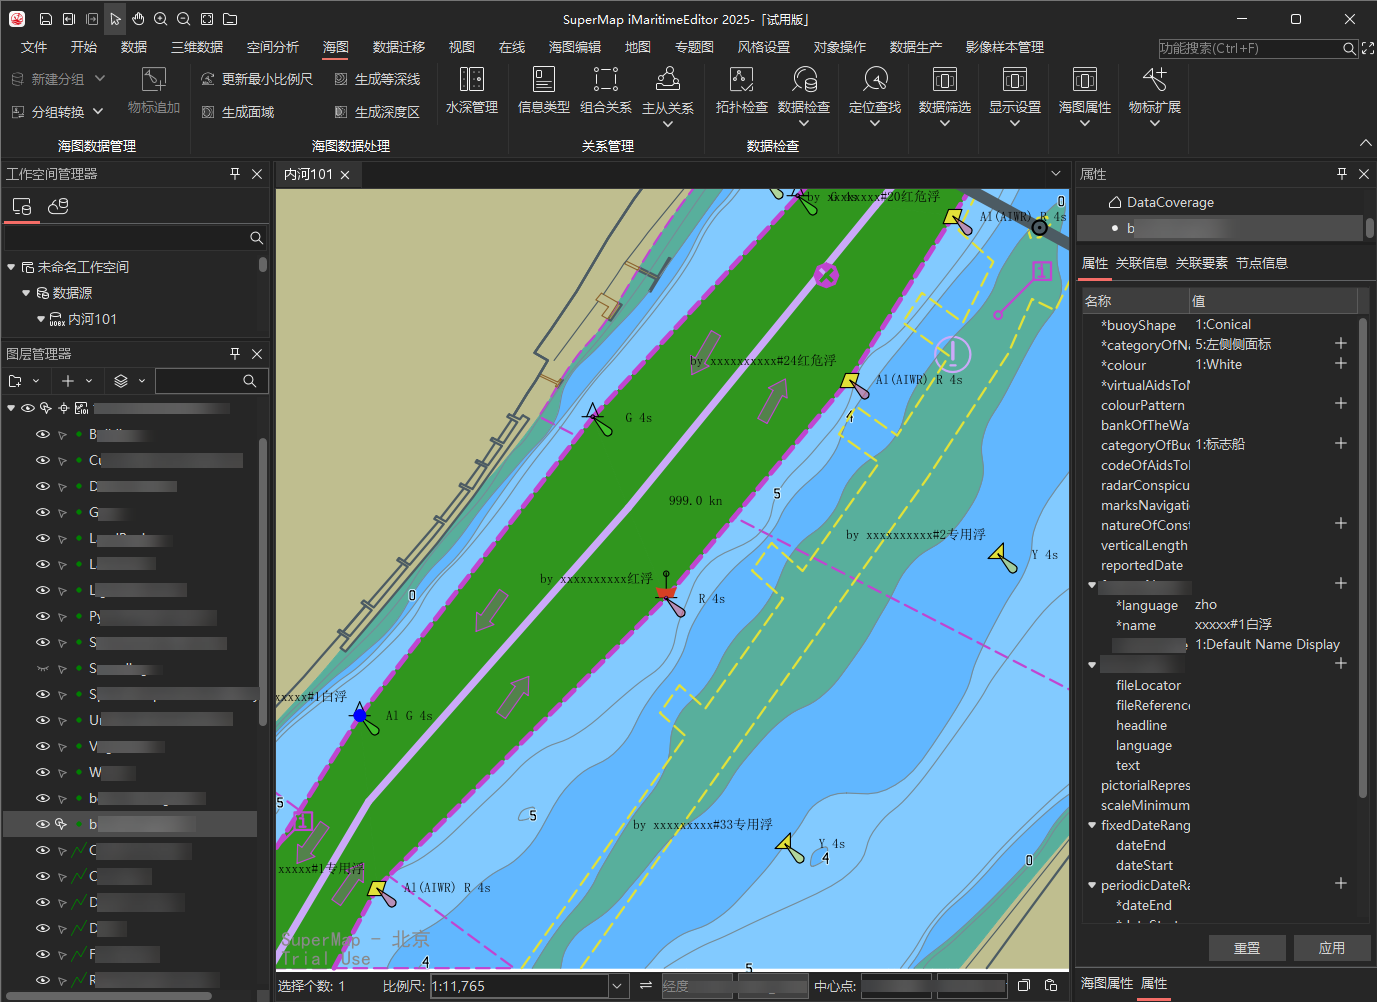This screenshot has width=1377, height=1002.
Task: Show the hidden layer with the closed eye
Action: (x=43, y=668)
